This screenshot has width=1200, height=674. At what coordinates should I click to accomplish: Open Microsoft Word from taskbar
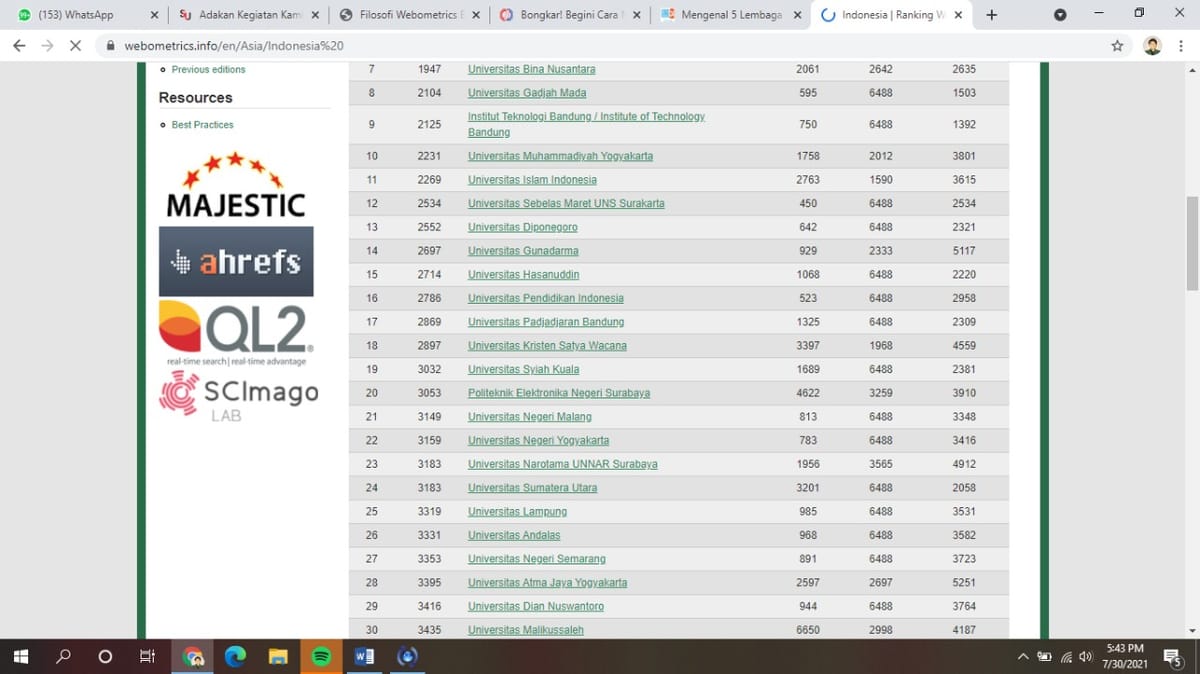(364, 657)
